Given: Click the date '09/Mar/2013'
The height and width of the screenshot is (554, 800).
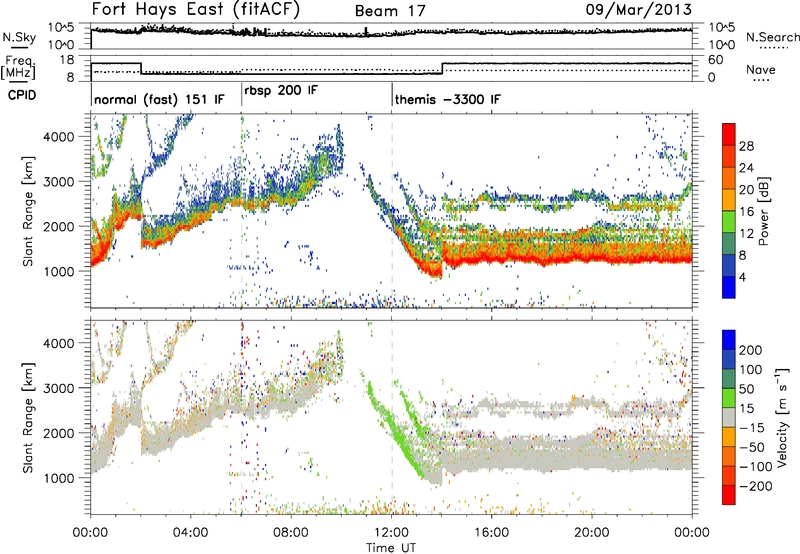Looking at the screenshot, I should pos(639,9).
